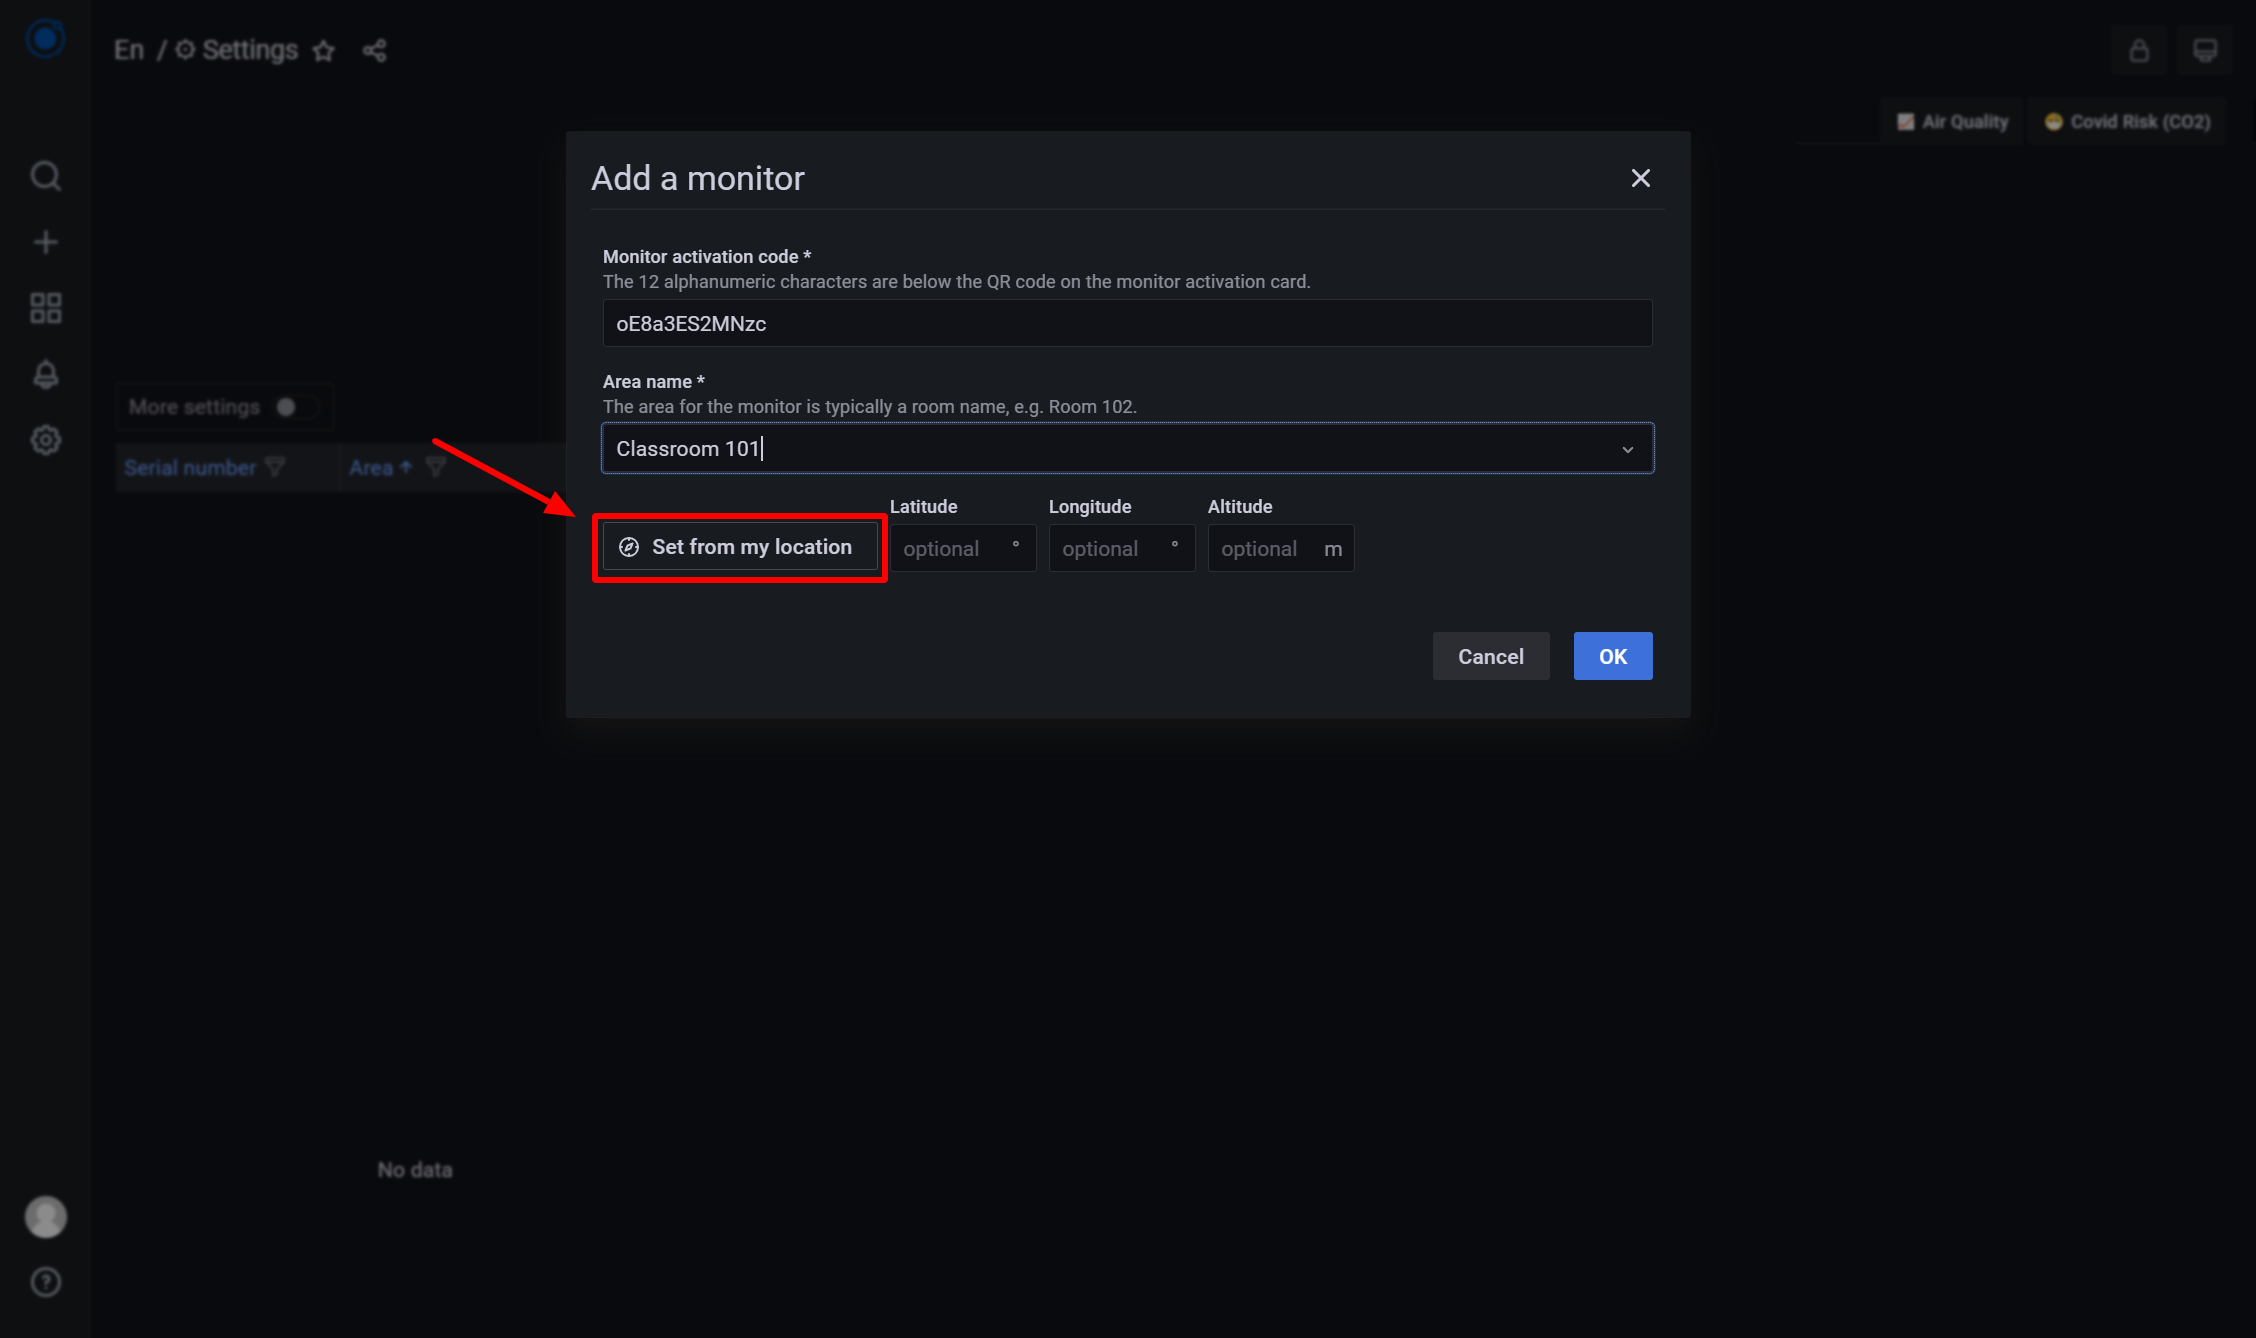Click the Grafana logo in sidebar
The width and height of the screenshot is (2256, 1338).
click(45, 39)
